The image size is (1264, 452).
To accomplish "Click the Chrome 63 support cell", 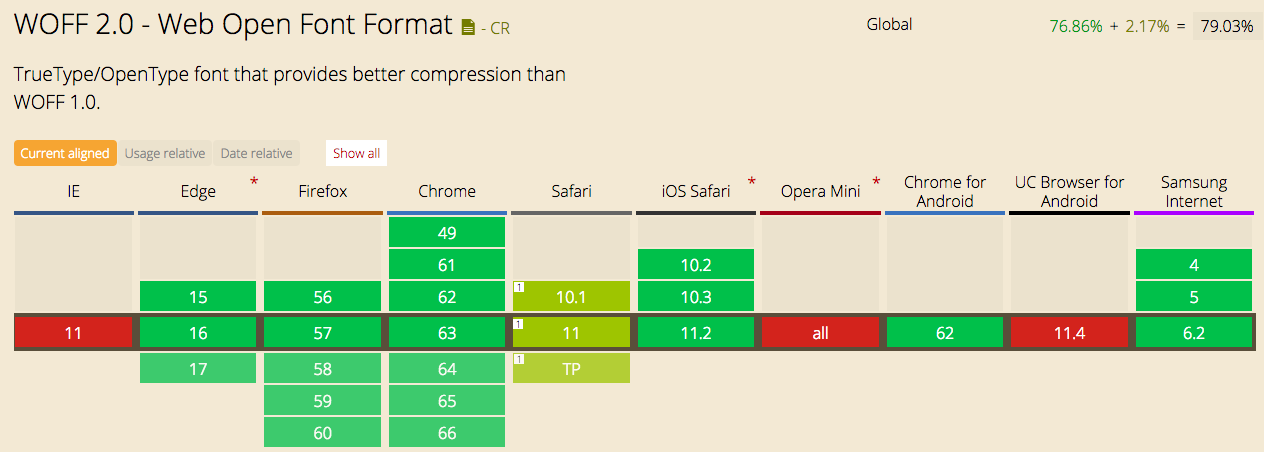I will click(x=446, y=333).
